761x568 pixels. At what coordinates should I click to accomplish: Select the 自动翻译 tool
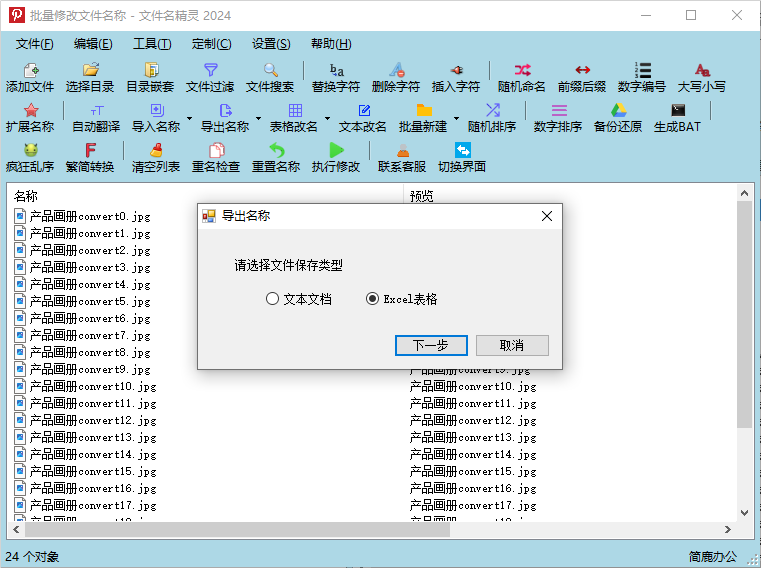click(x=96, y=118)
